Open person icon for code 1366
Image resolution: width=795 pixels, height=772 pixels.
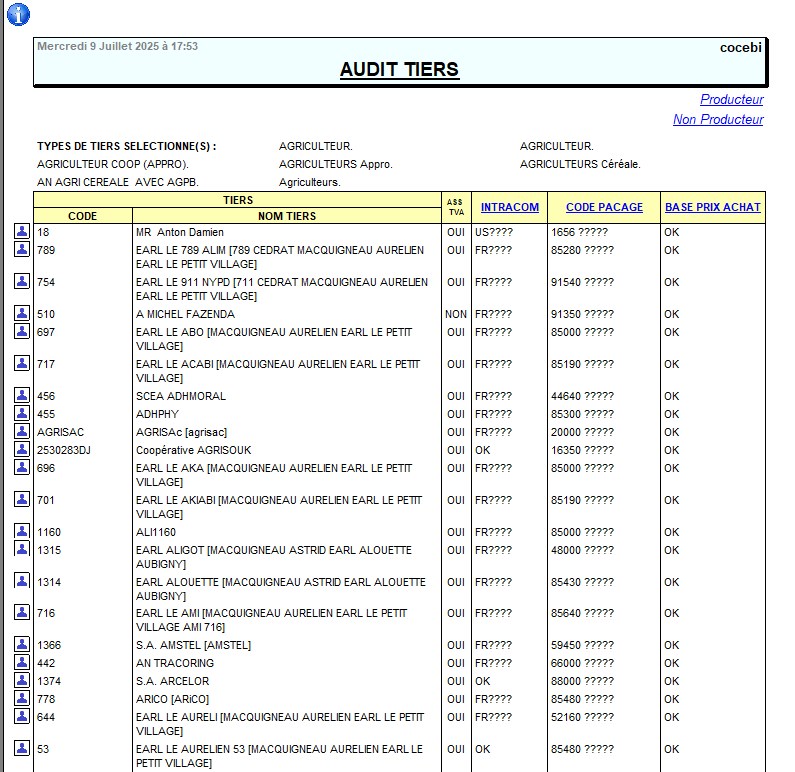[22, 644]
